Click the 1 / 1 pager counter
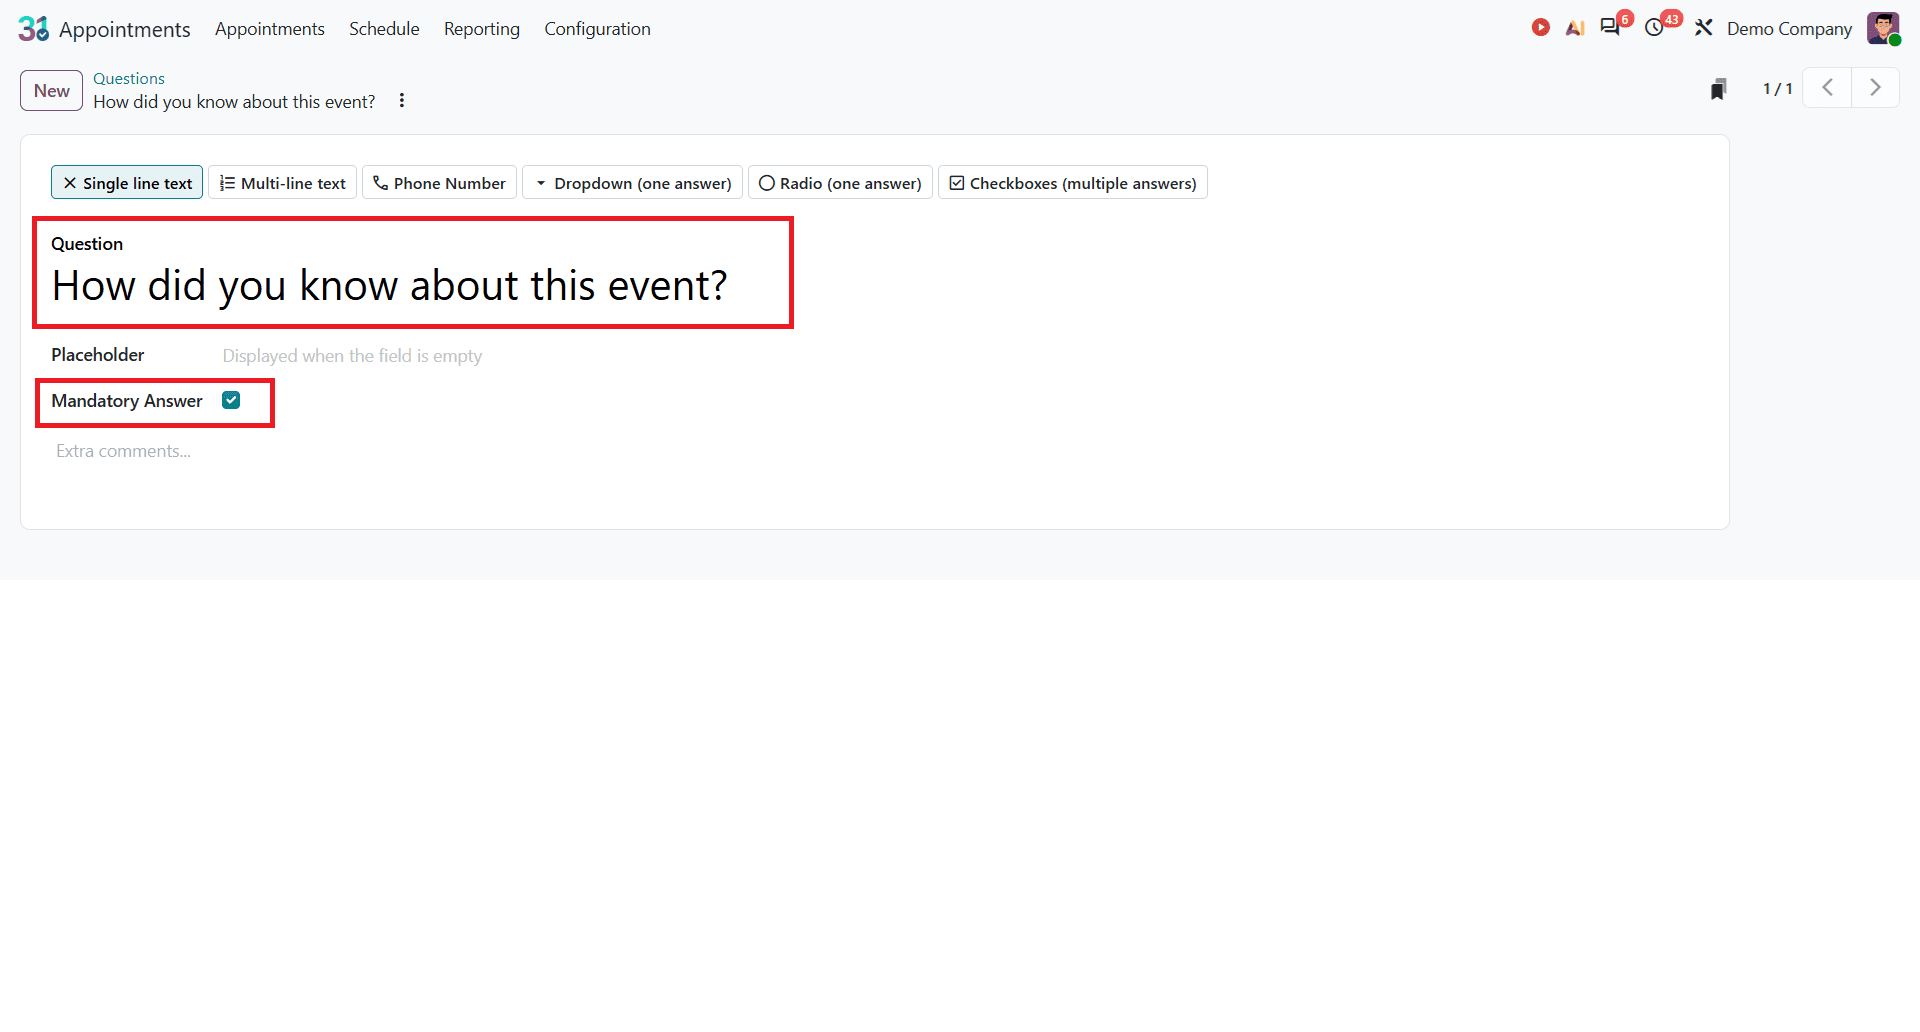 pyautogui.click(x=1777, y=89)
